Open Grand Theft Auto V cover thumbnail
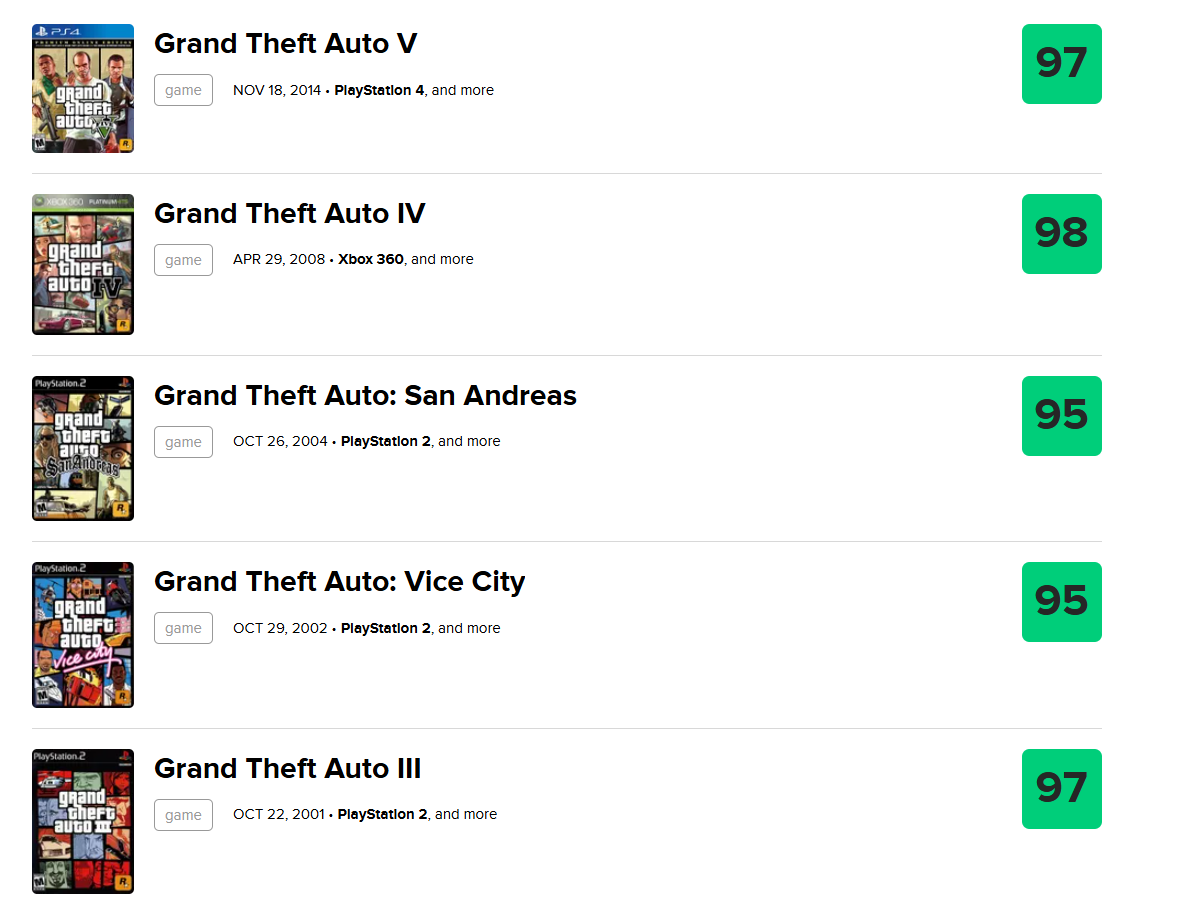The width and height of the screenshot is (1202, 897). point(83,88)
